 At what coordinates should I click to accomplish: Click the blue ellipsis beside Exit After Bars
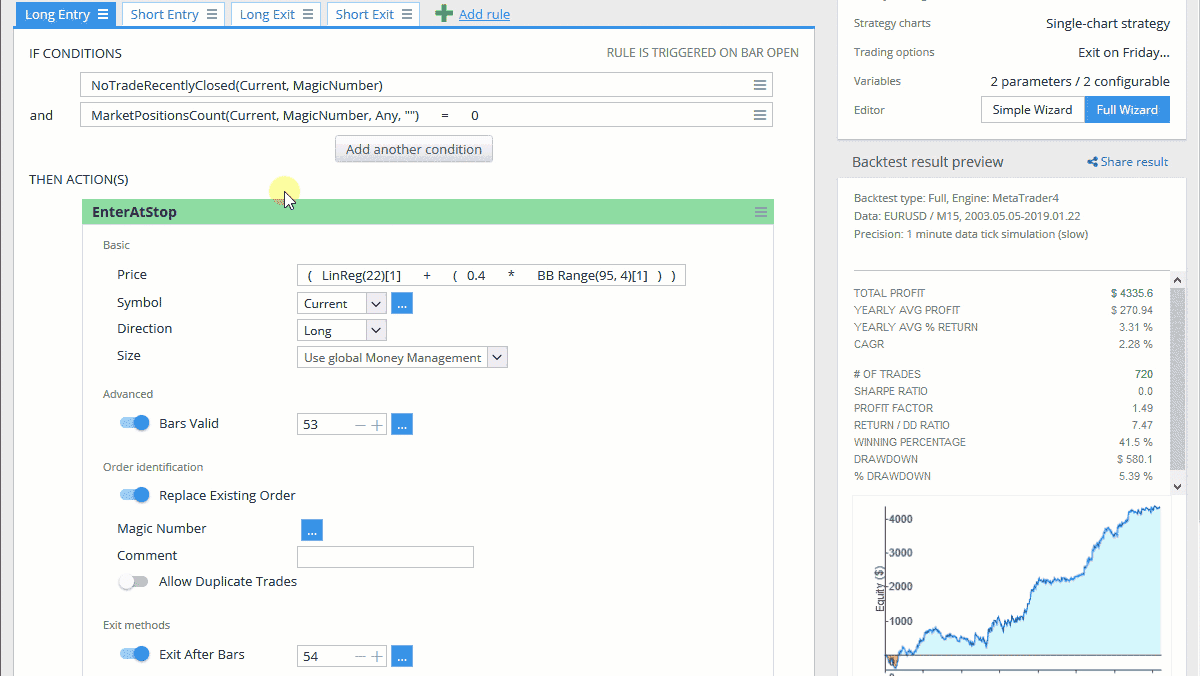pos(402,656)
